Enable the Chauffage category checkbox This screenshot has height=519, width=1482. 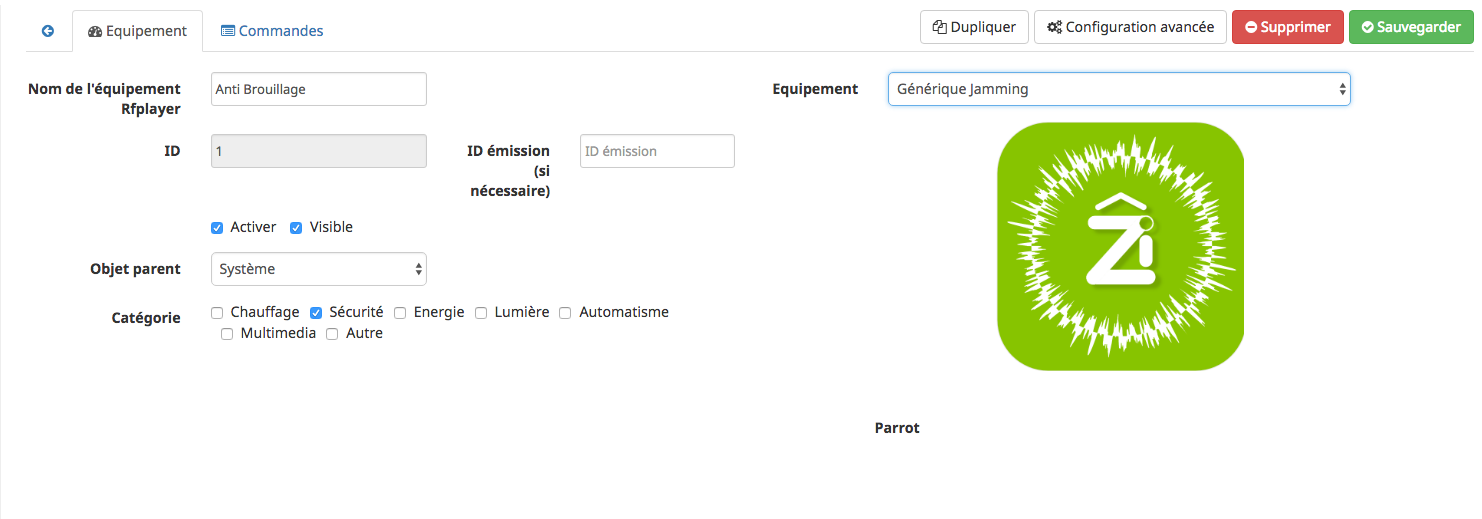(x=217, y=313)
